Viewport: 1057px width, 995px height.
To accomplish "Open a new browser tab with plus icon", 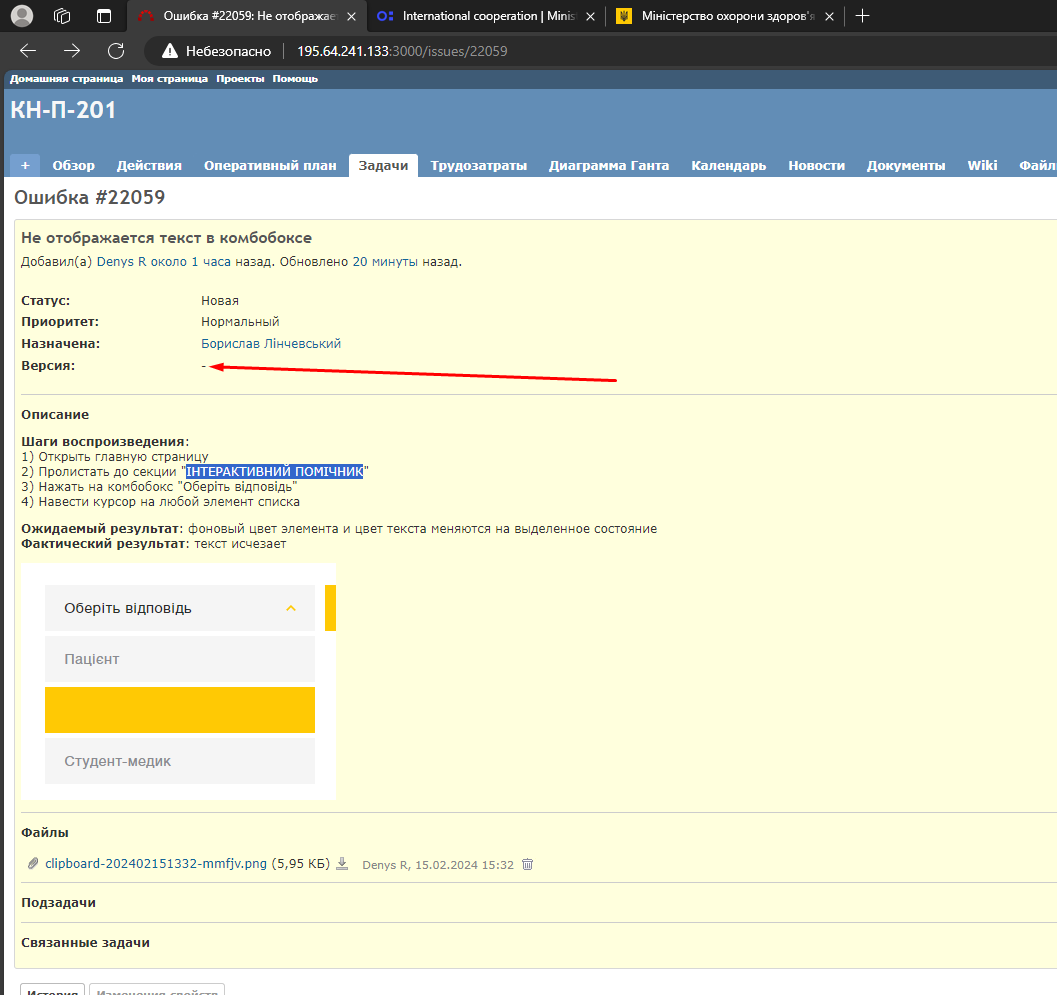I will (862, 16).
